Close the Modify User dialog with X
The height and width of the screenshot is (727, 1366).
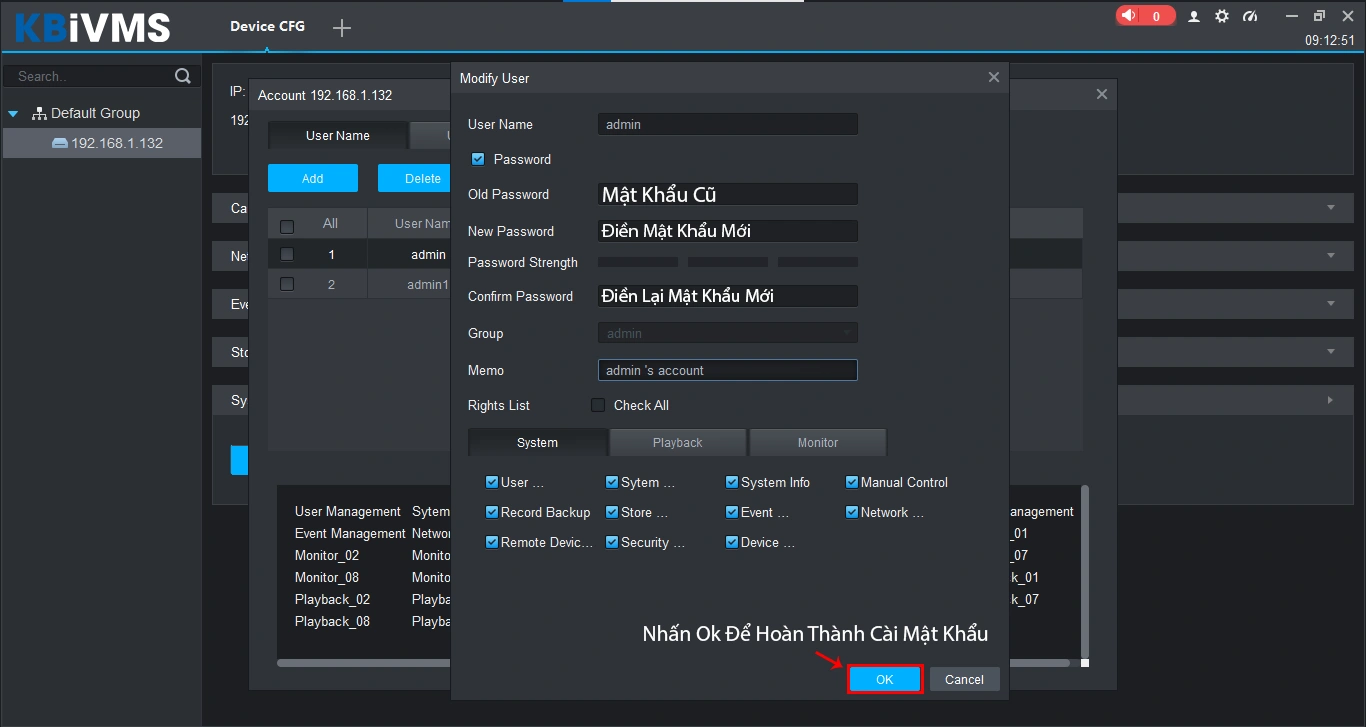993,78
